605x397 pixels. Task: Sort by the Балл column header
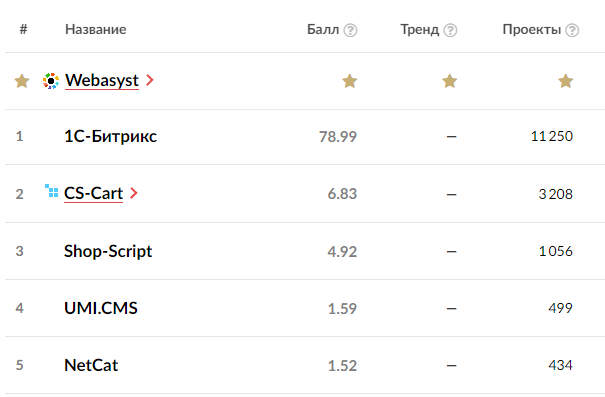coord(323,29)
